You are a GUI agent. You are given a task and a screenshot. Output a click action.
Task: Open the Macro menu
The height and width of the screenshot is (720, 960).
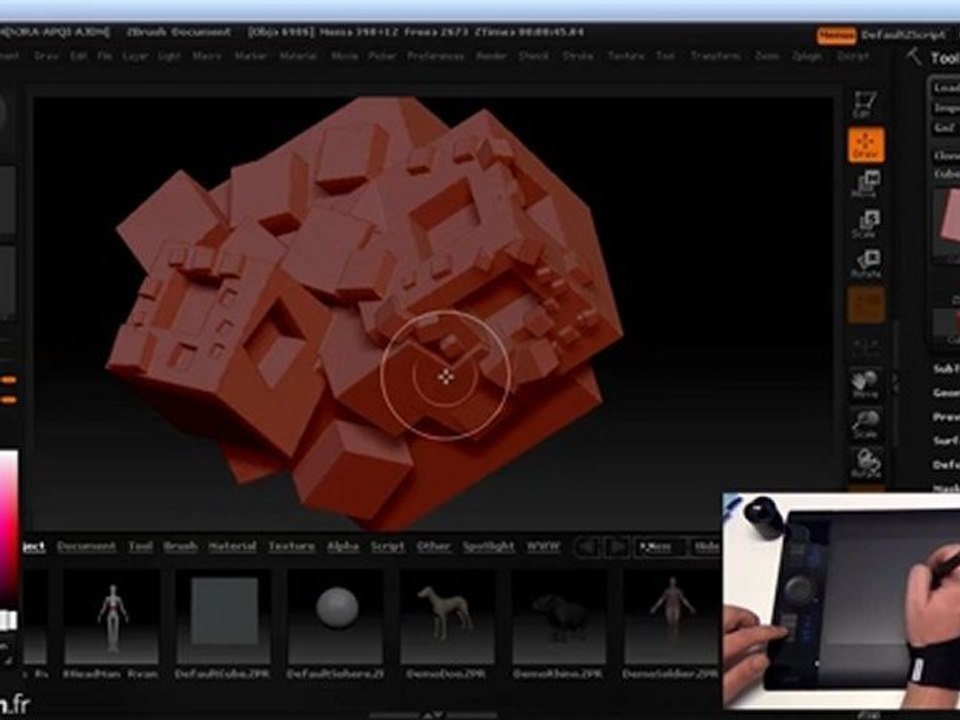tap(206, 56)
